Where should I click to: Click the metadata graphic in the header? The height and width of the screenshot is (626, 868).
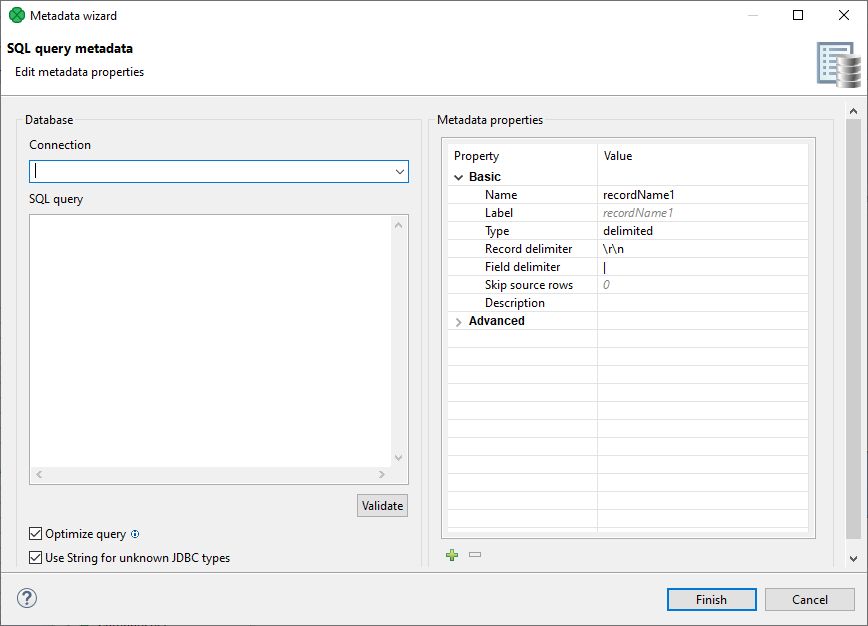836,62
